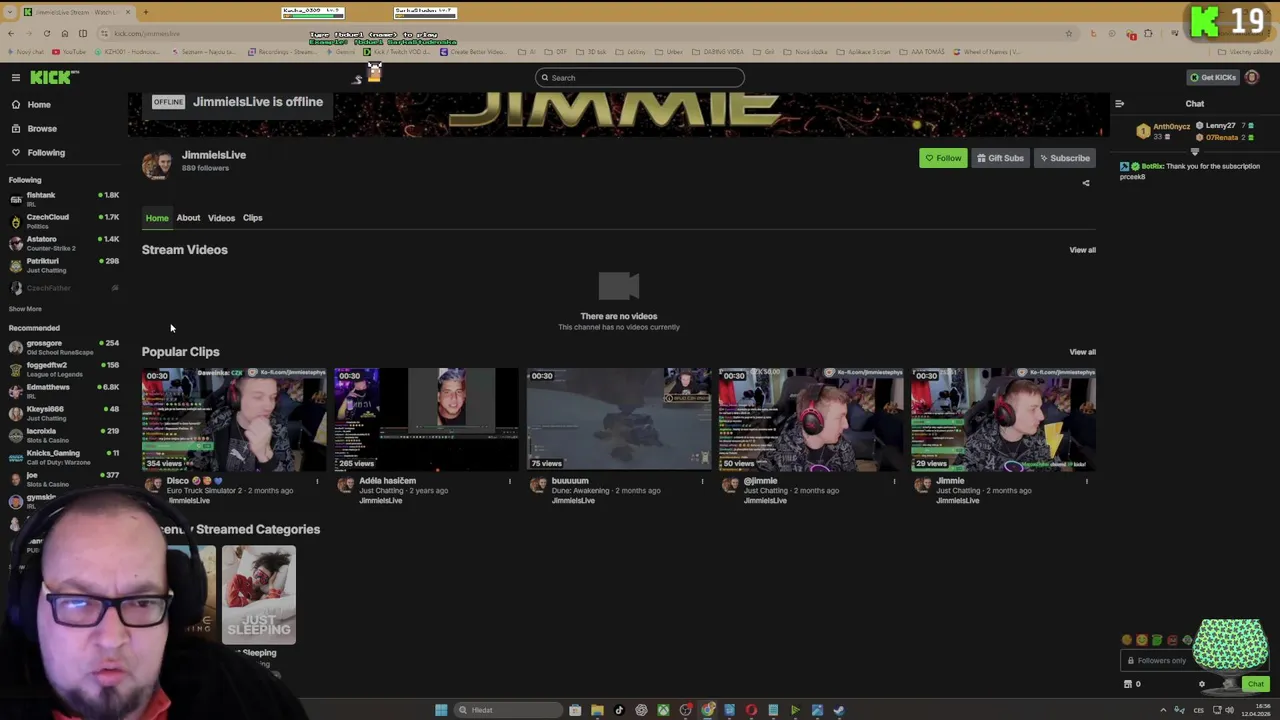This screenshot has width=1280, height=720.
Task: Open offline CzechFather channel in sidebar
Action: coord(63,288)
